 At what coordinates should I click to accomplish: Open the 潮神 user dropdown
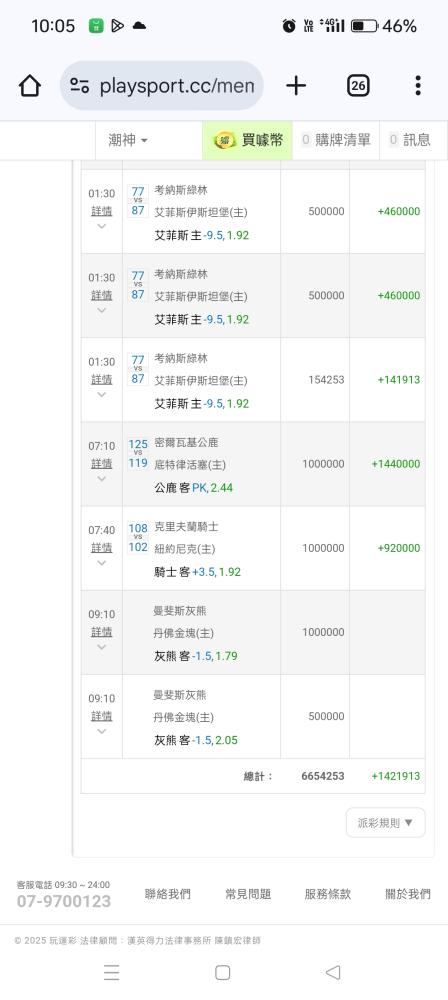128,140
